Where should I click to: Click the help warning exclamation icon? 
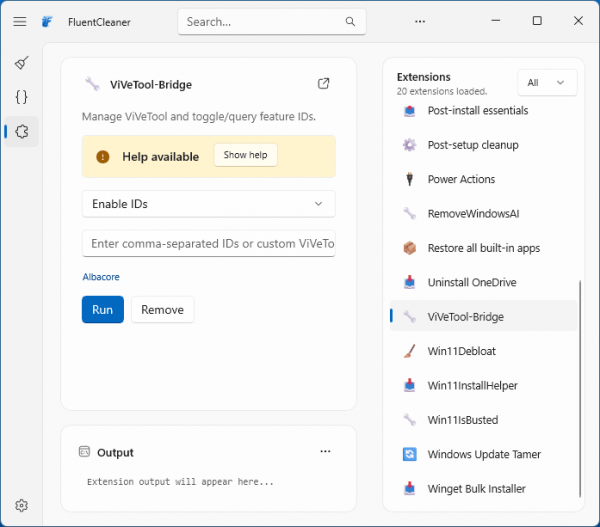click(x=103, y=157)
